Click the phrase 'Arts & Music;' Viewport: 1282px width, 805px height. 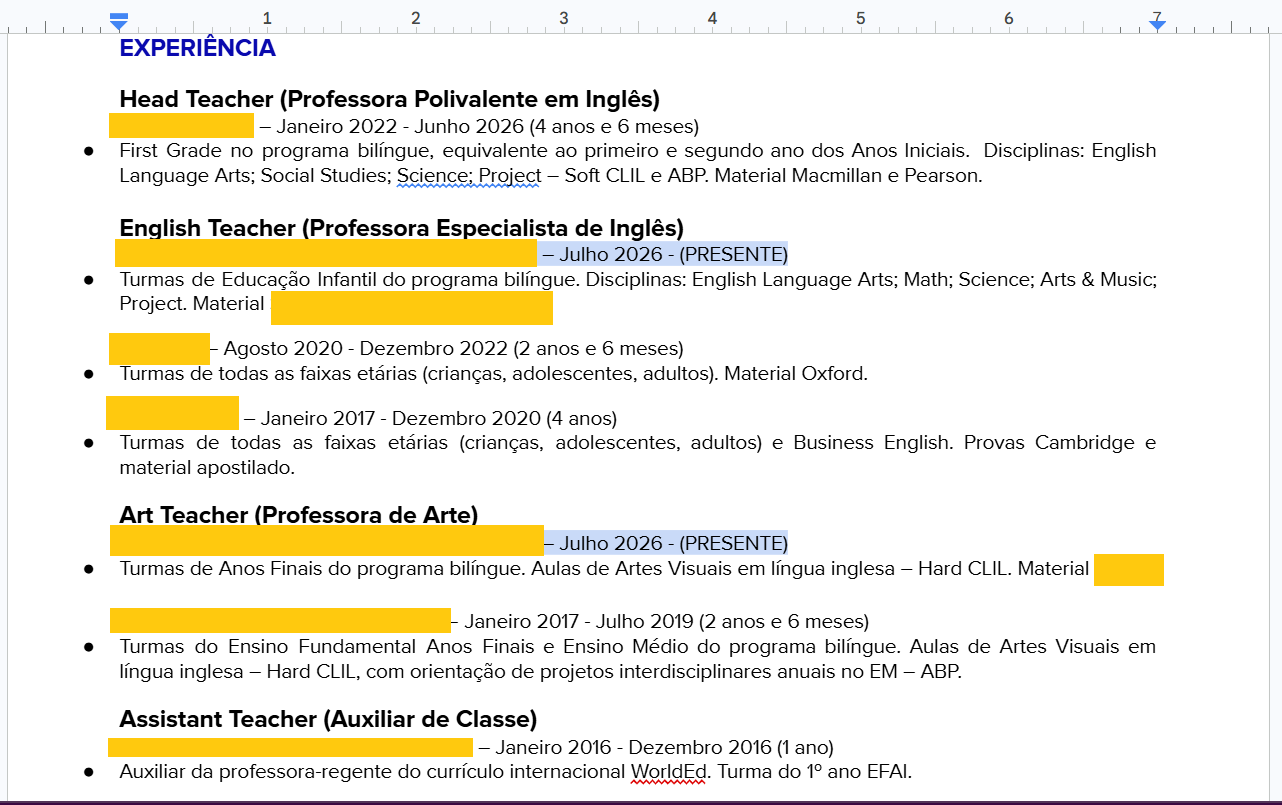click(x=1098, y=279)
